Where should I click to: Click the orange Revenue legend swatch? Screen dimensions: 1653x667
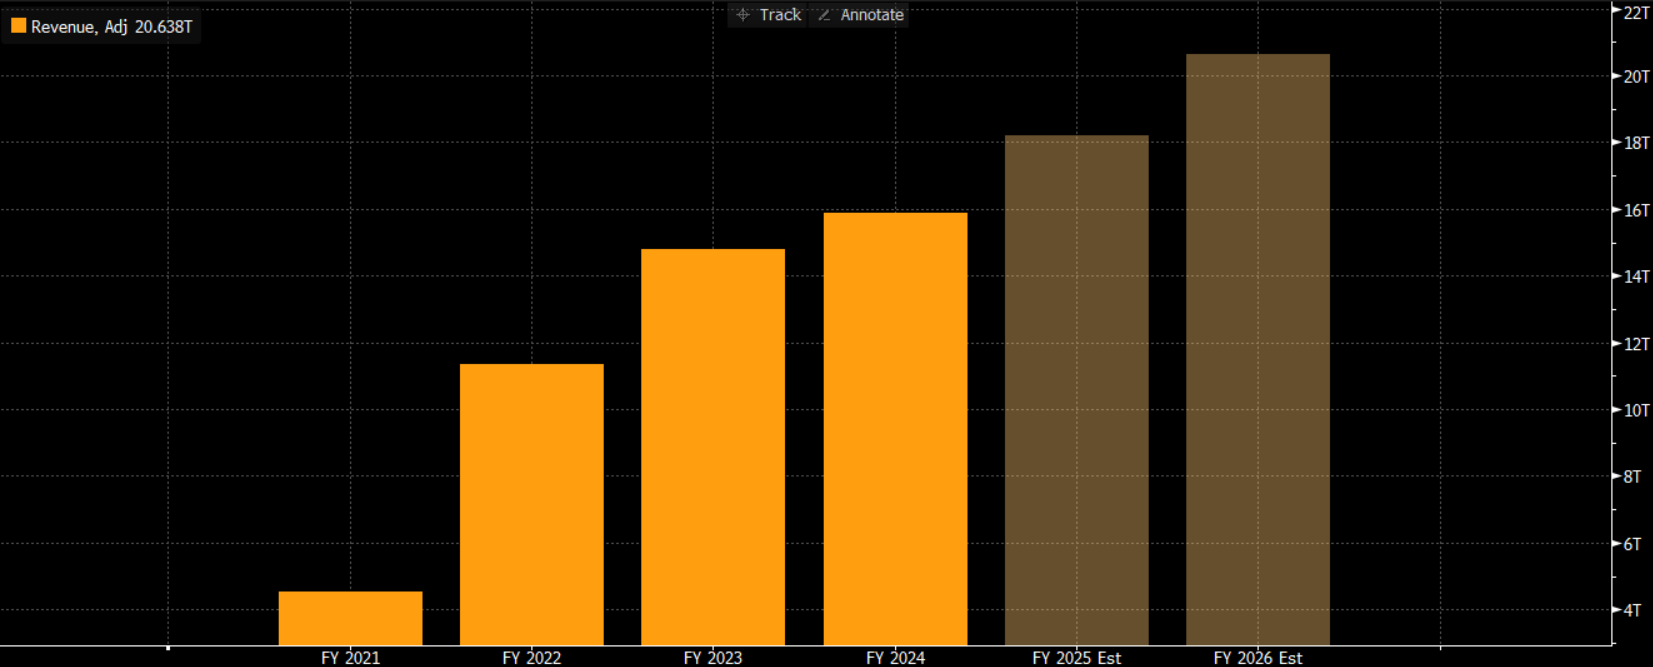click(18, 26)
